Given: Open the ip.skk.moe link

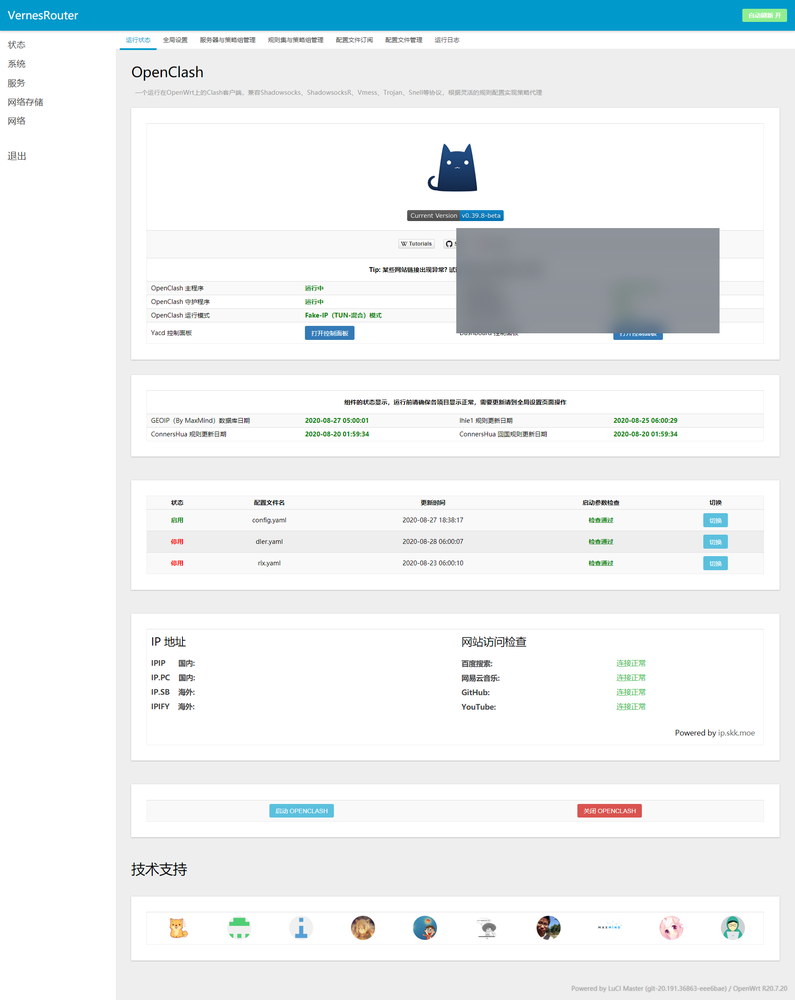Looking at the screenshot, I should coord(736,733).
